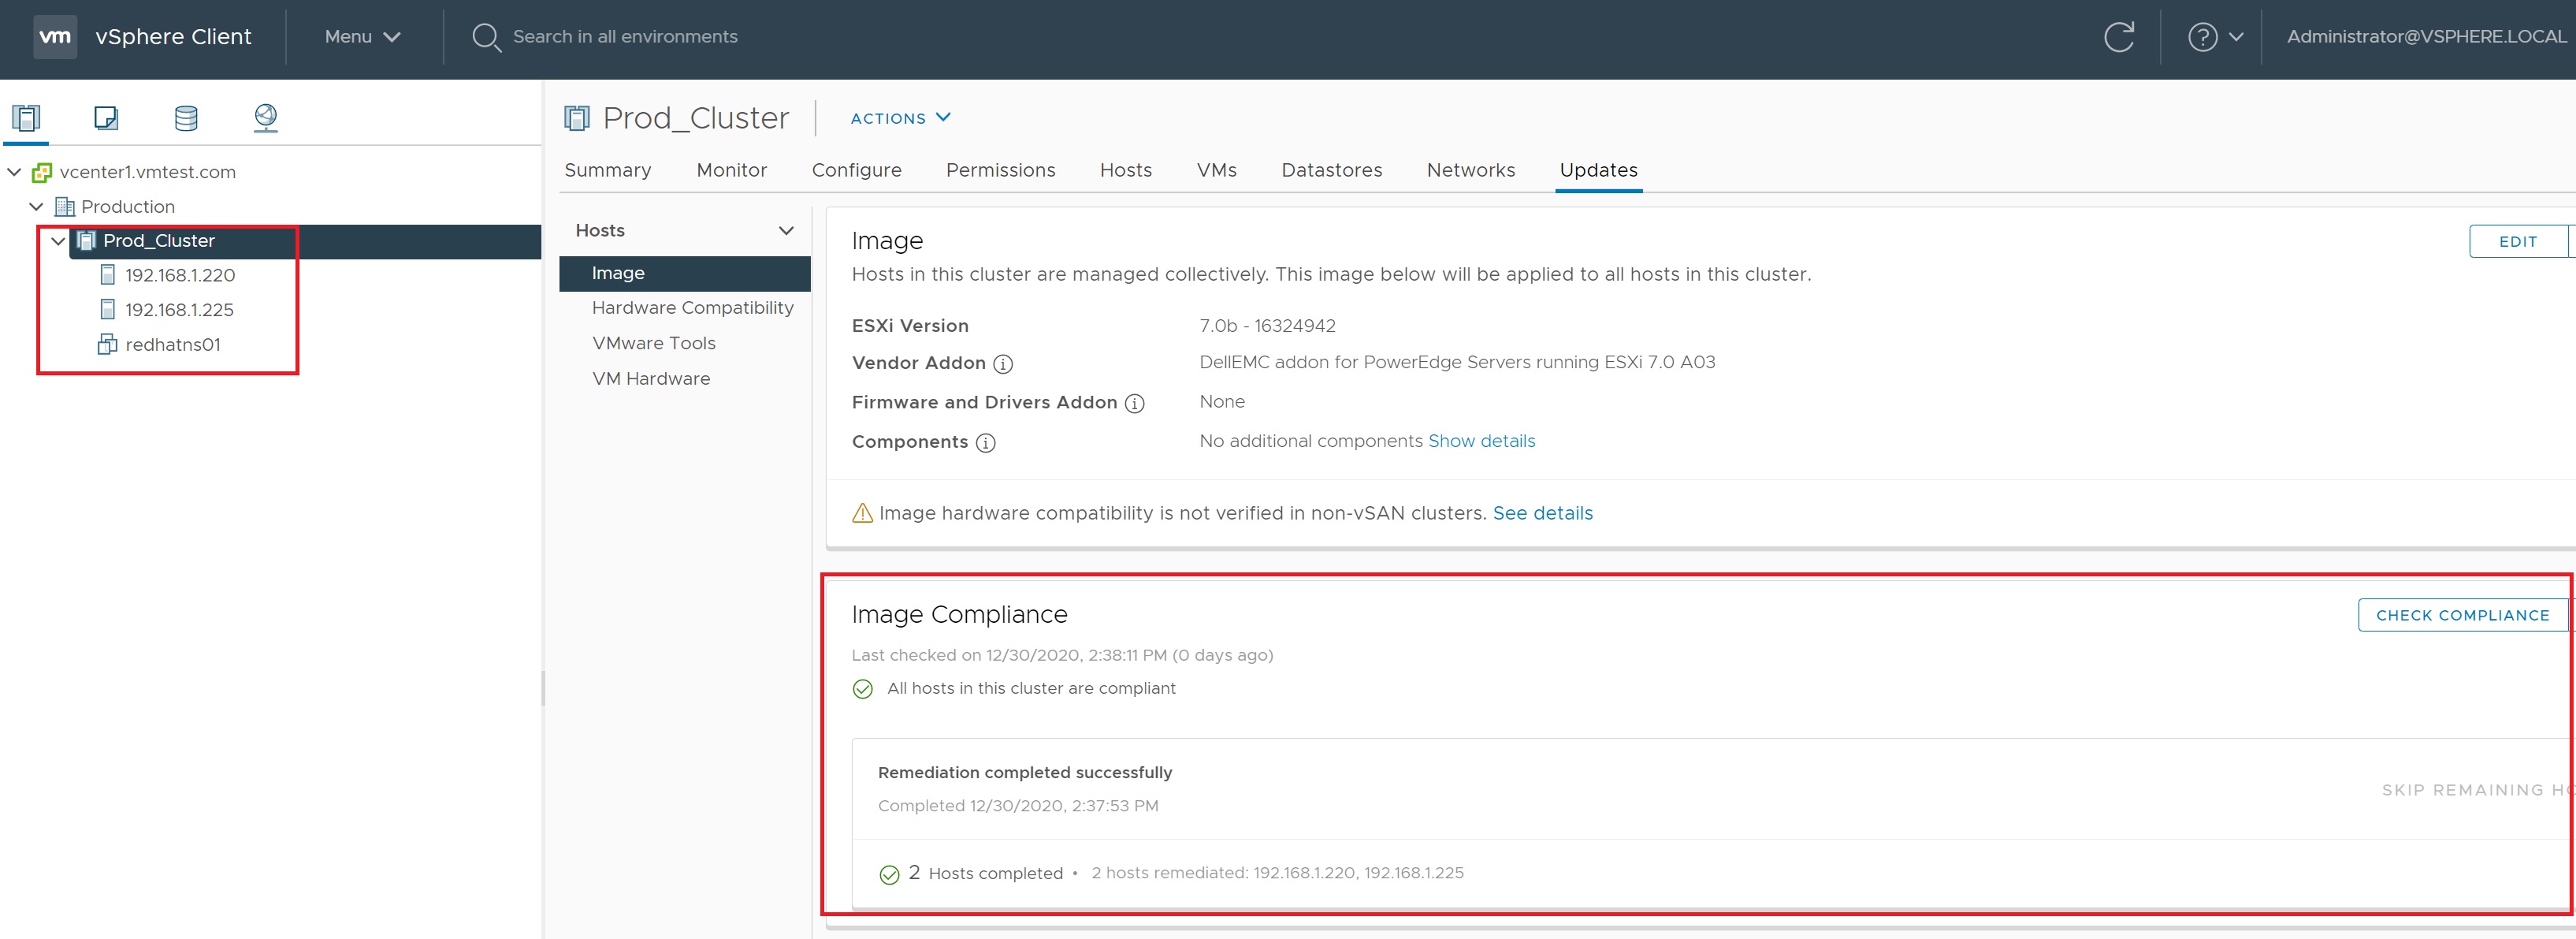Click the EDIT image button

point(2517,241)
